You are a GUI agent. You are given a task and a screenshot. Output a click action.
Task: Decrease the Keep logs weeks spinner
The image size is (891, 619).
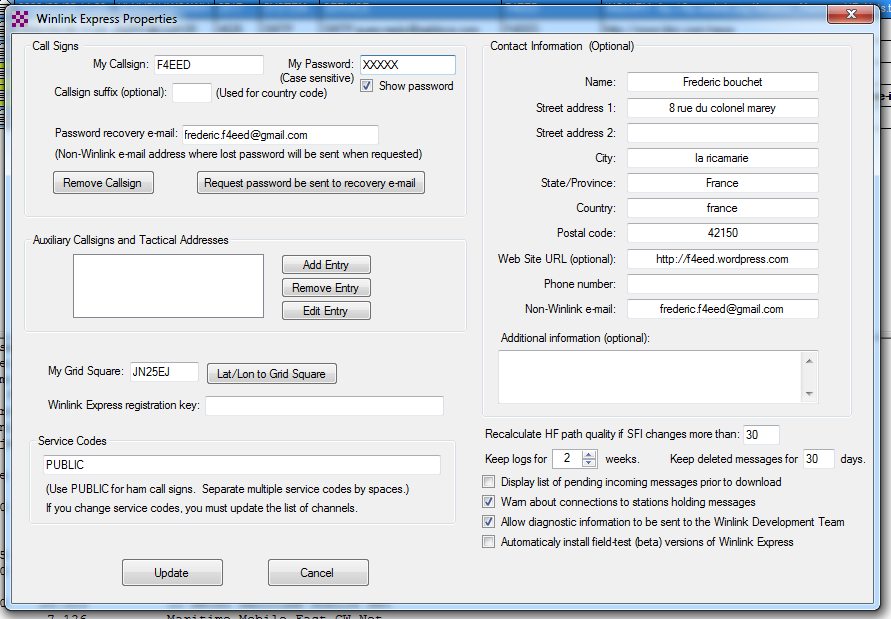coord(589,463)
